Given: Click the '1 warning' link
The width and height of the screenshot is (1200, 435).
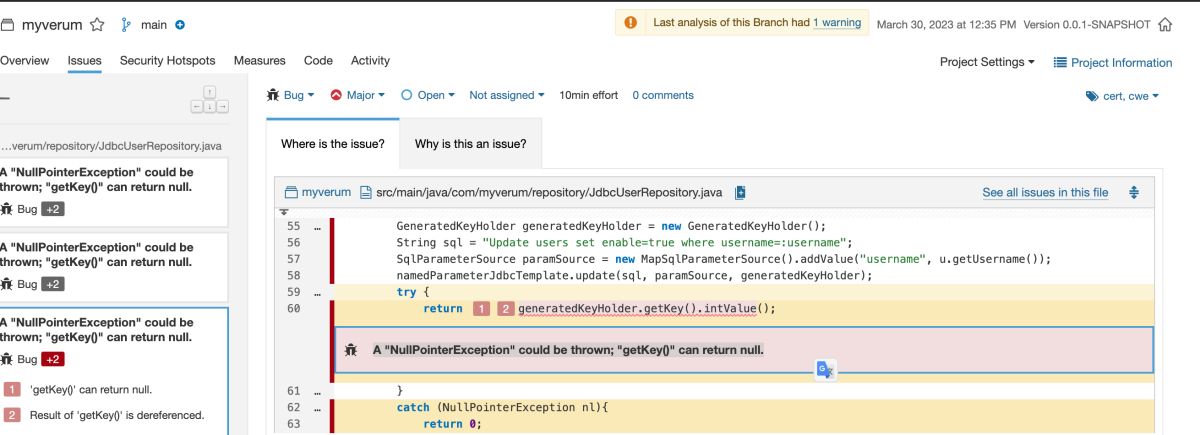Looking at the screenshot, I should coord(838,22).
